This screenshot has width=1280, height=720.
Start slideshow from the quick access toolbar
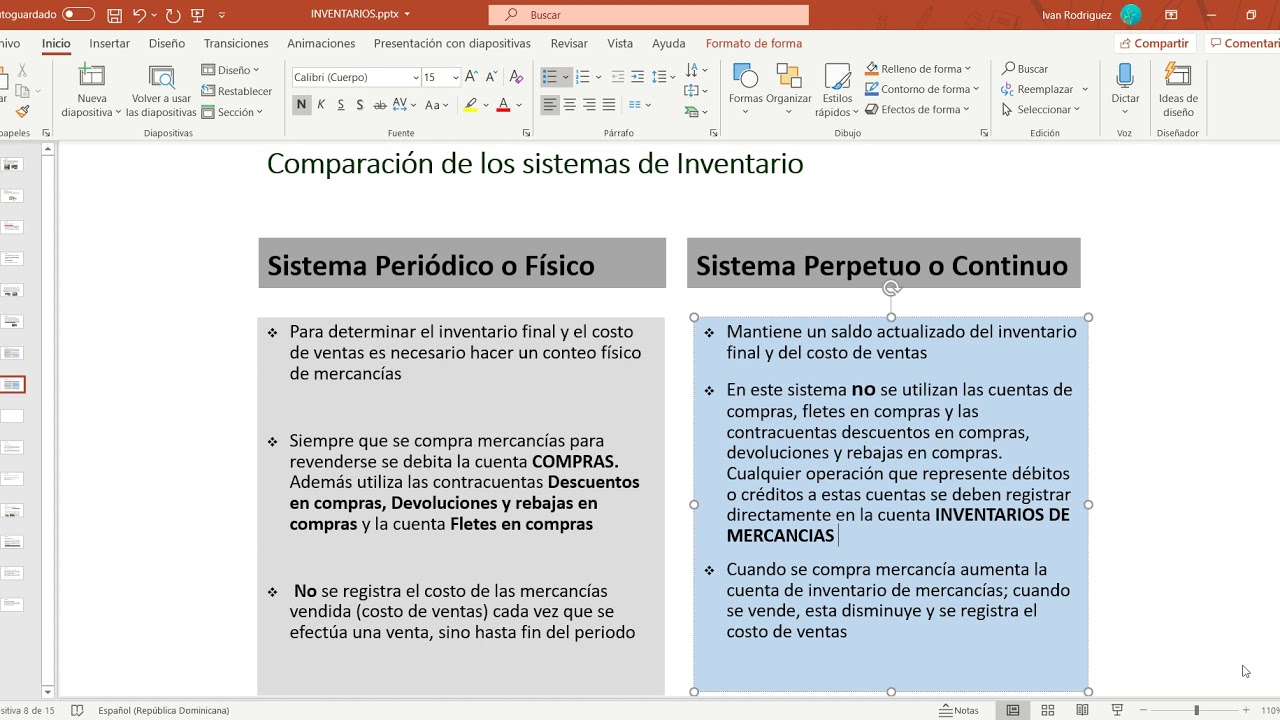coord(197,15)
